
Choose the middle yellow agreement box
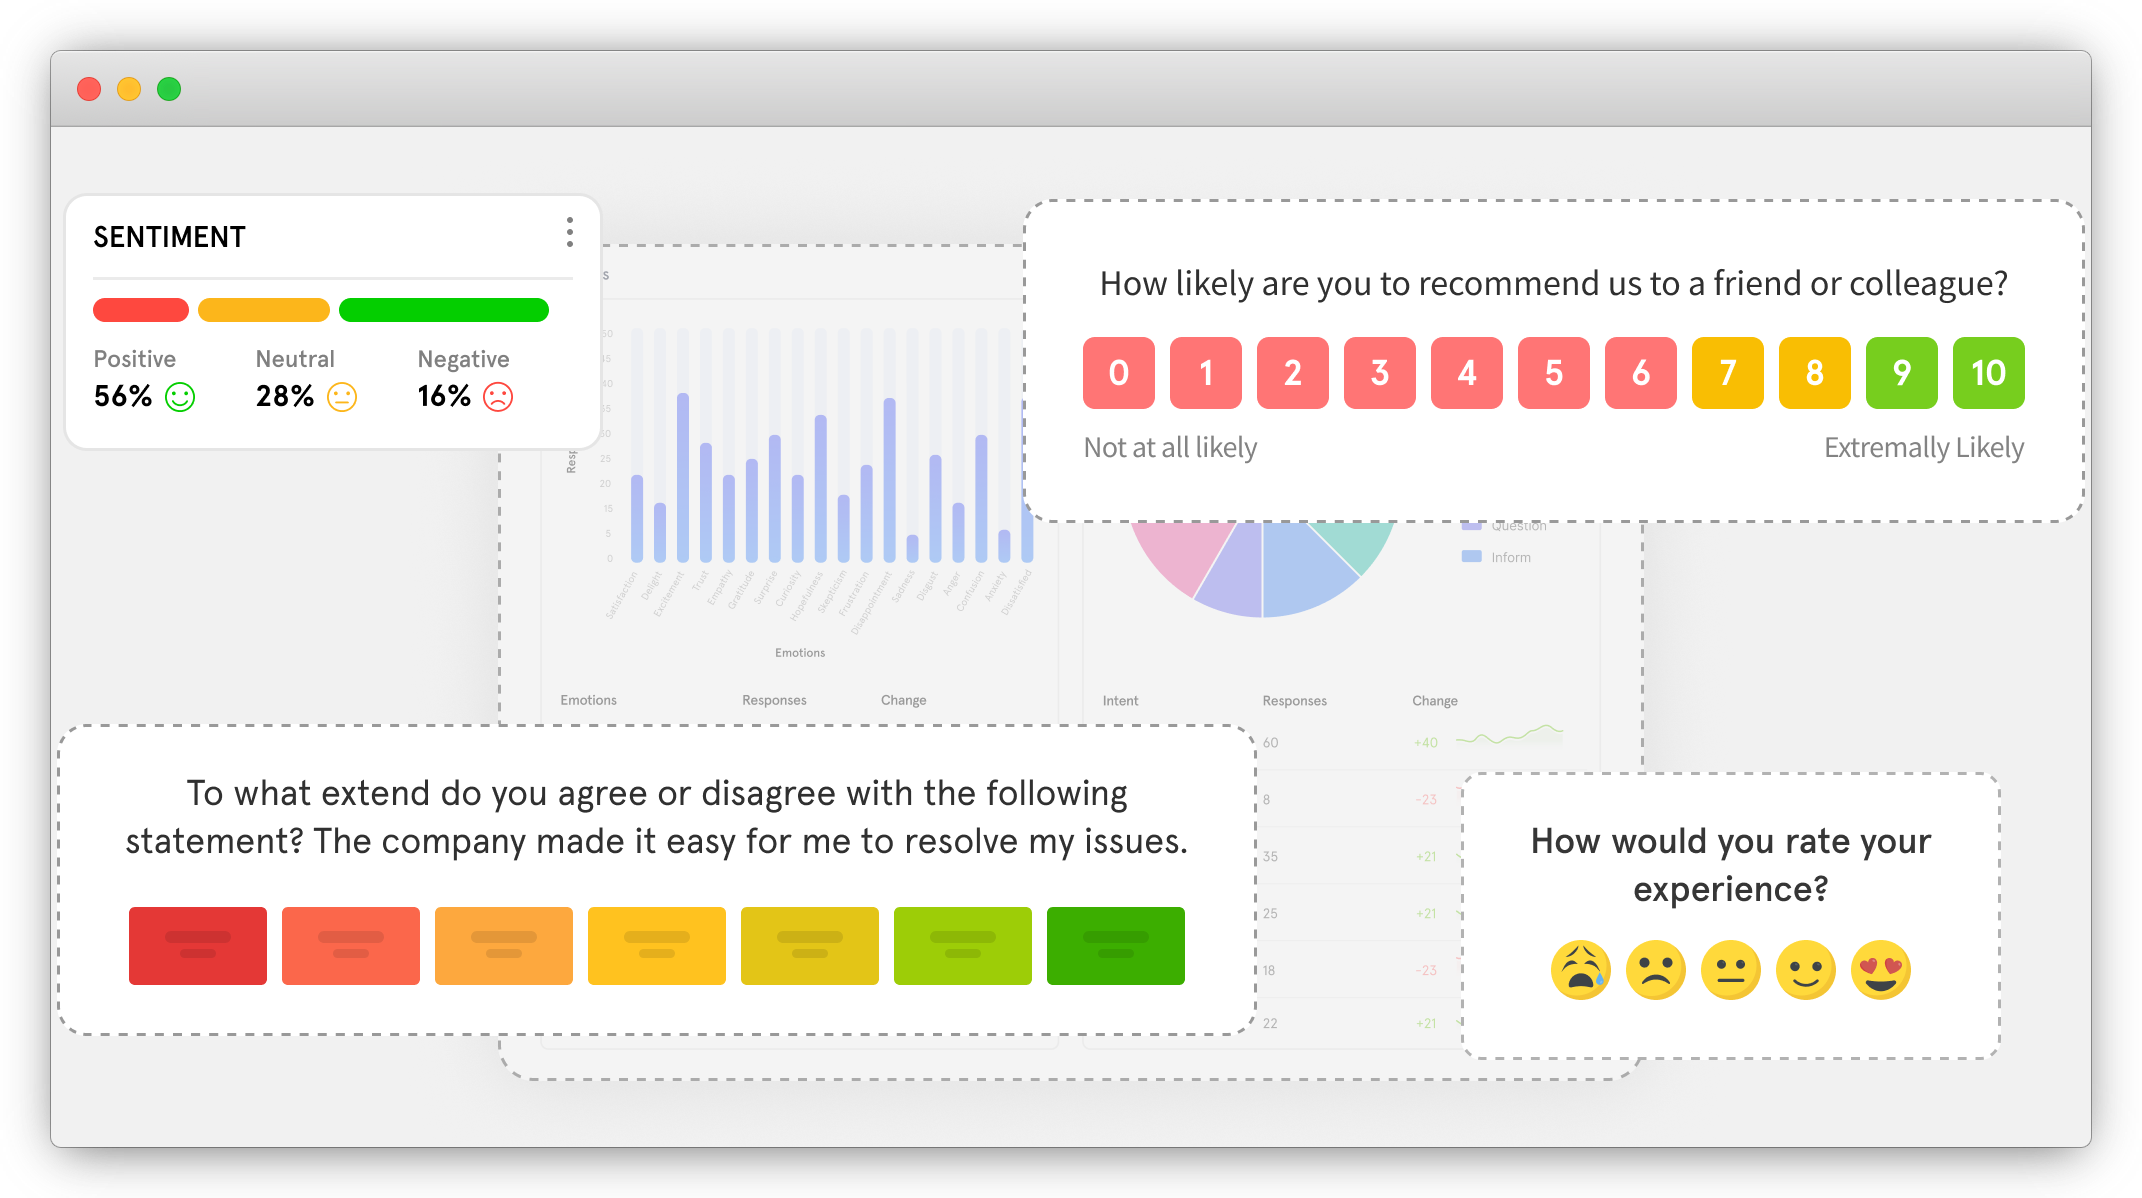[x=657, y=945]
